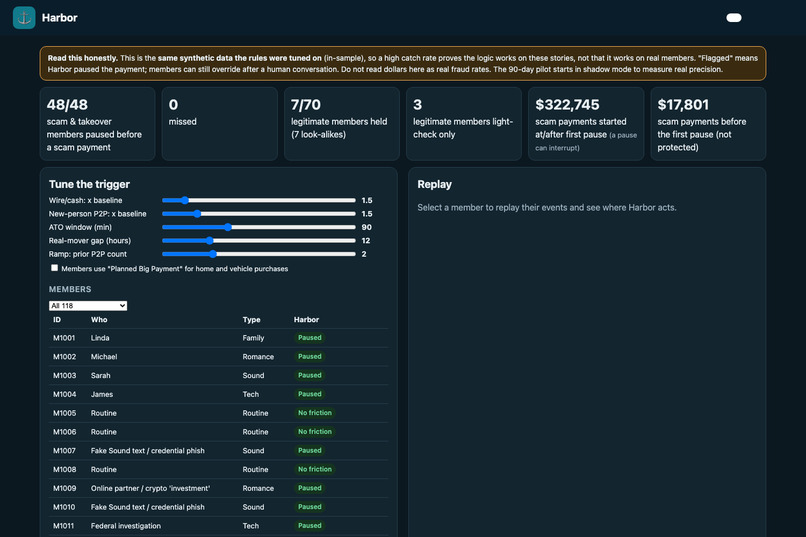Screen dimensions: 806x537
Task: Open M1011 Federal investigation member row
Action: tap(218, 526)
